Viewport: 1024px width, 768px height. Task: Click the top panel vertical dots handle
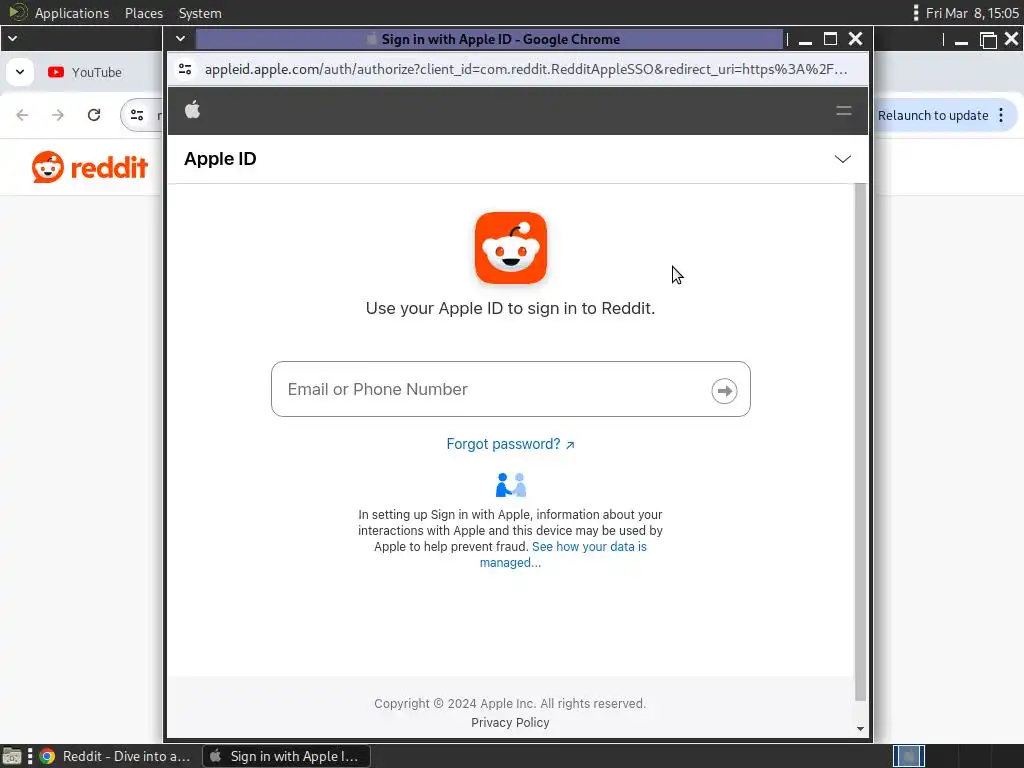coord(916,13)
